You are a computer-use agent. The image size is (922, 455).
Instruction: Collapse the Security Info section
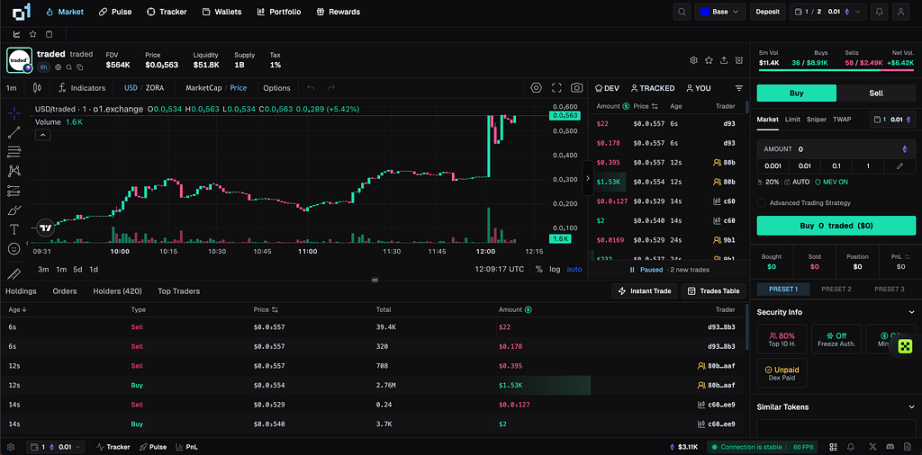(x=909, y=312)
